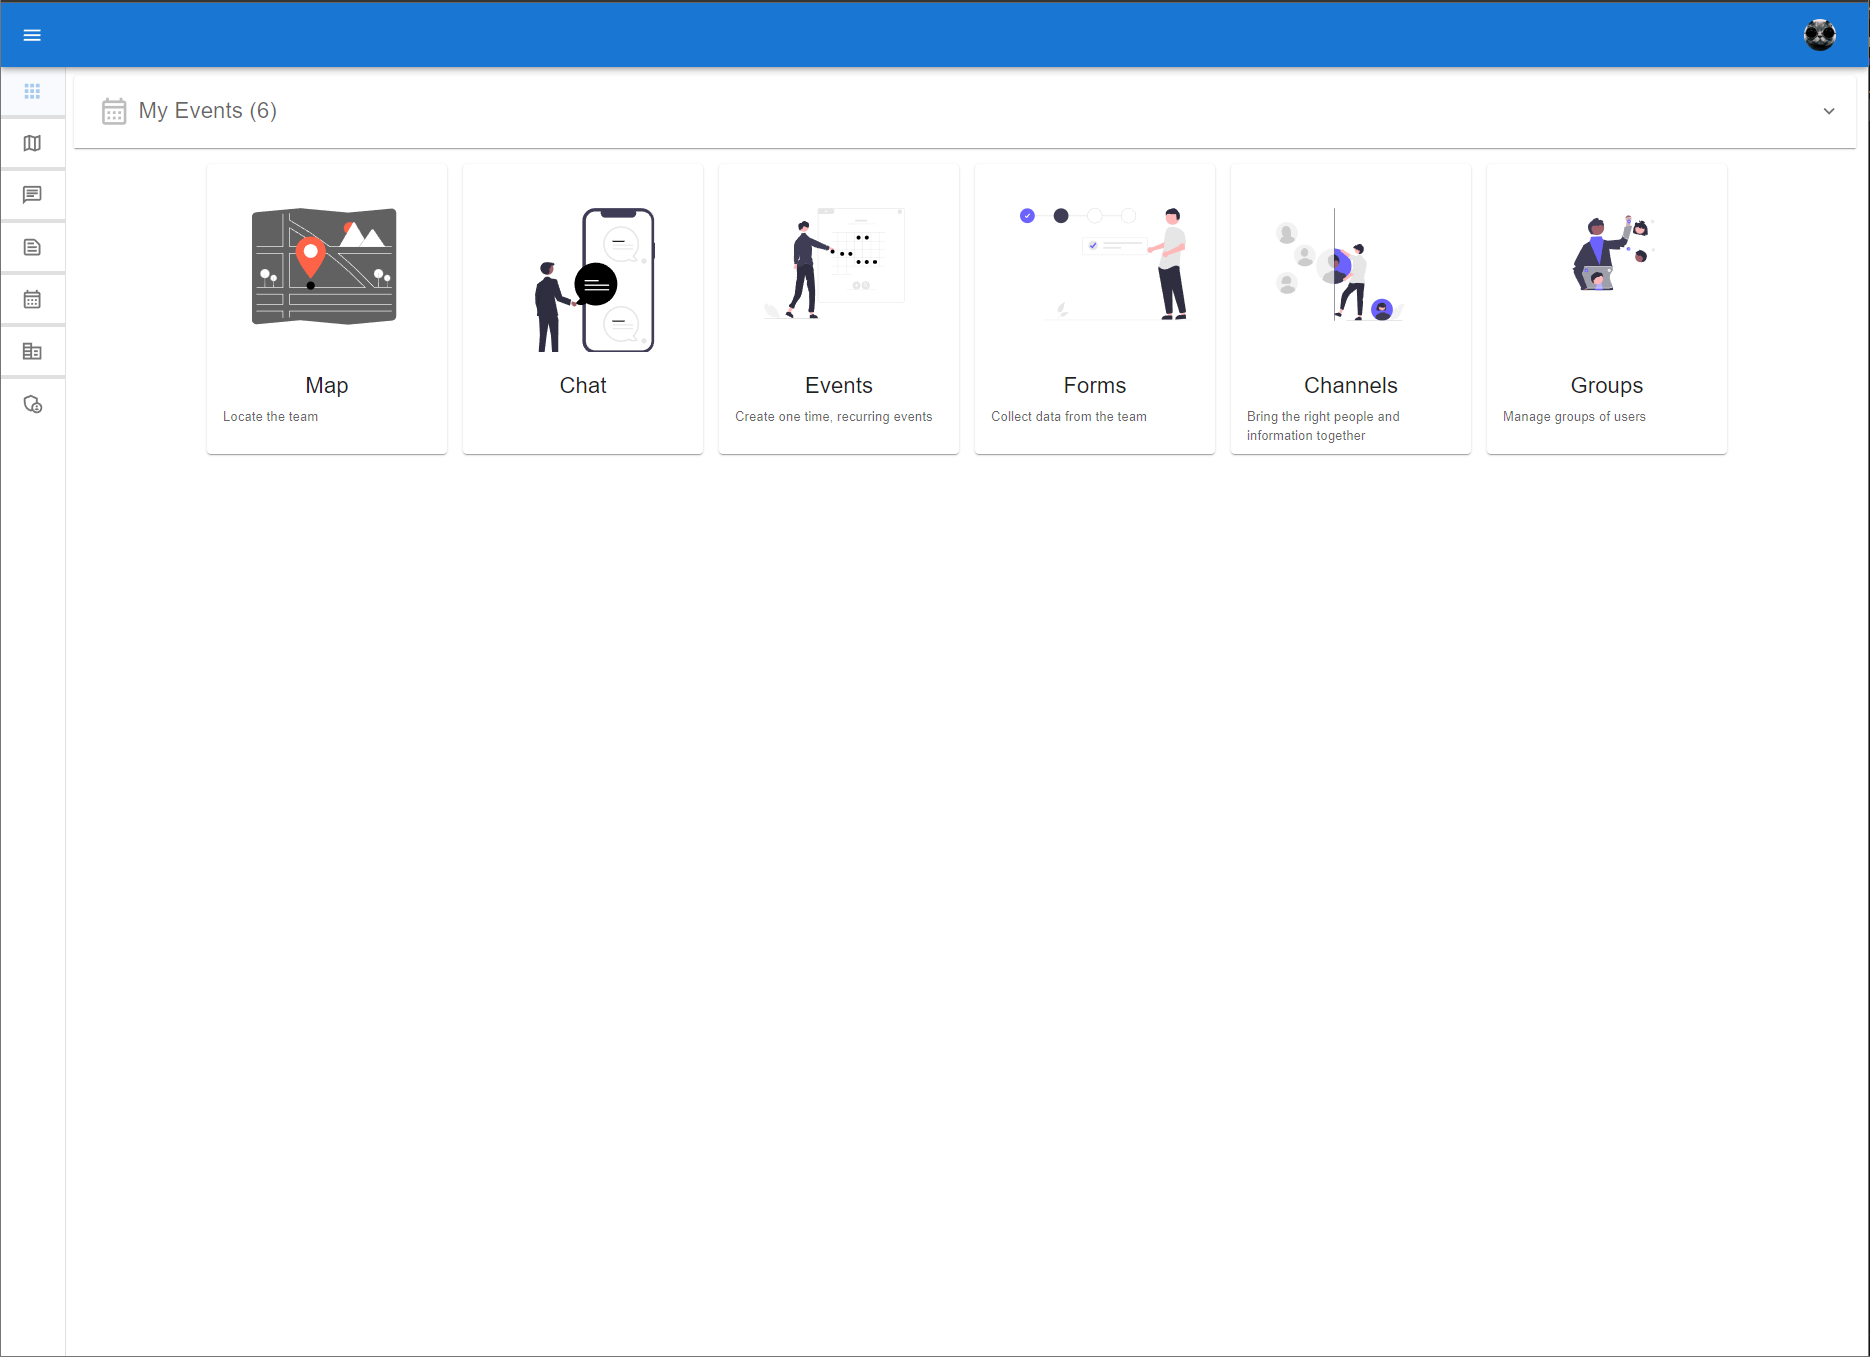Open the Events calendar icon in sidebar
The height and width of the screenshot is (1357, 1870).
click(32, 299)
